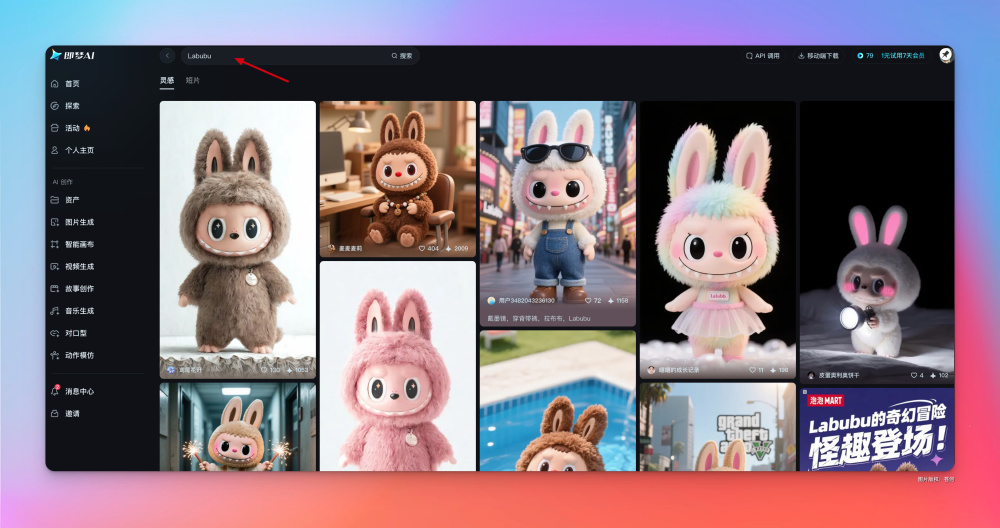Click the 1元试用7天会员 membership link
Image resolution: width=1000 pixels, height=528 pixels.
[902, 56]
